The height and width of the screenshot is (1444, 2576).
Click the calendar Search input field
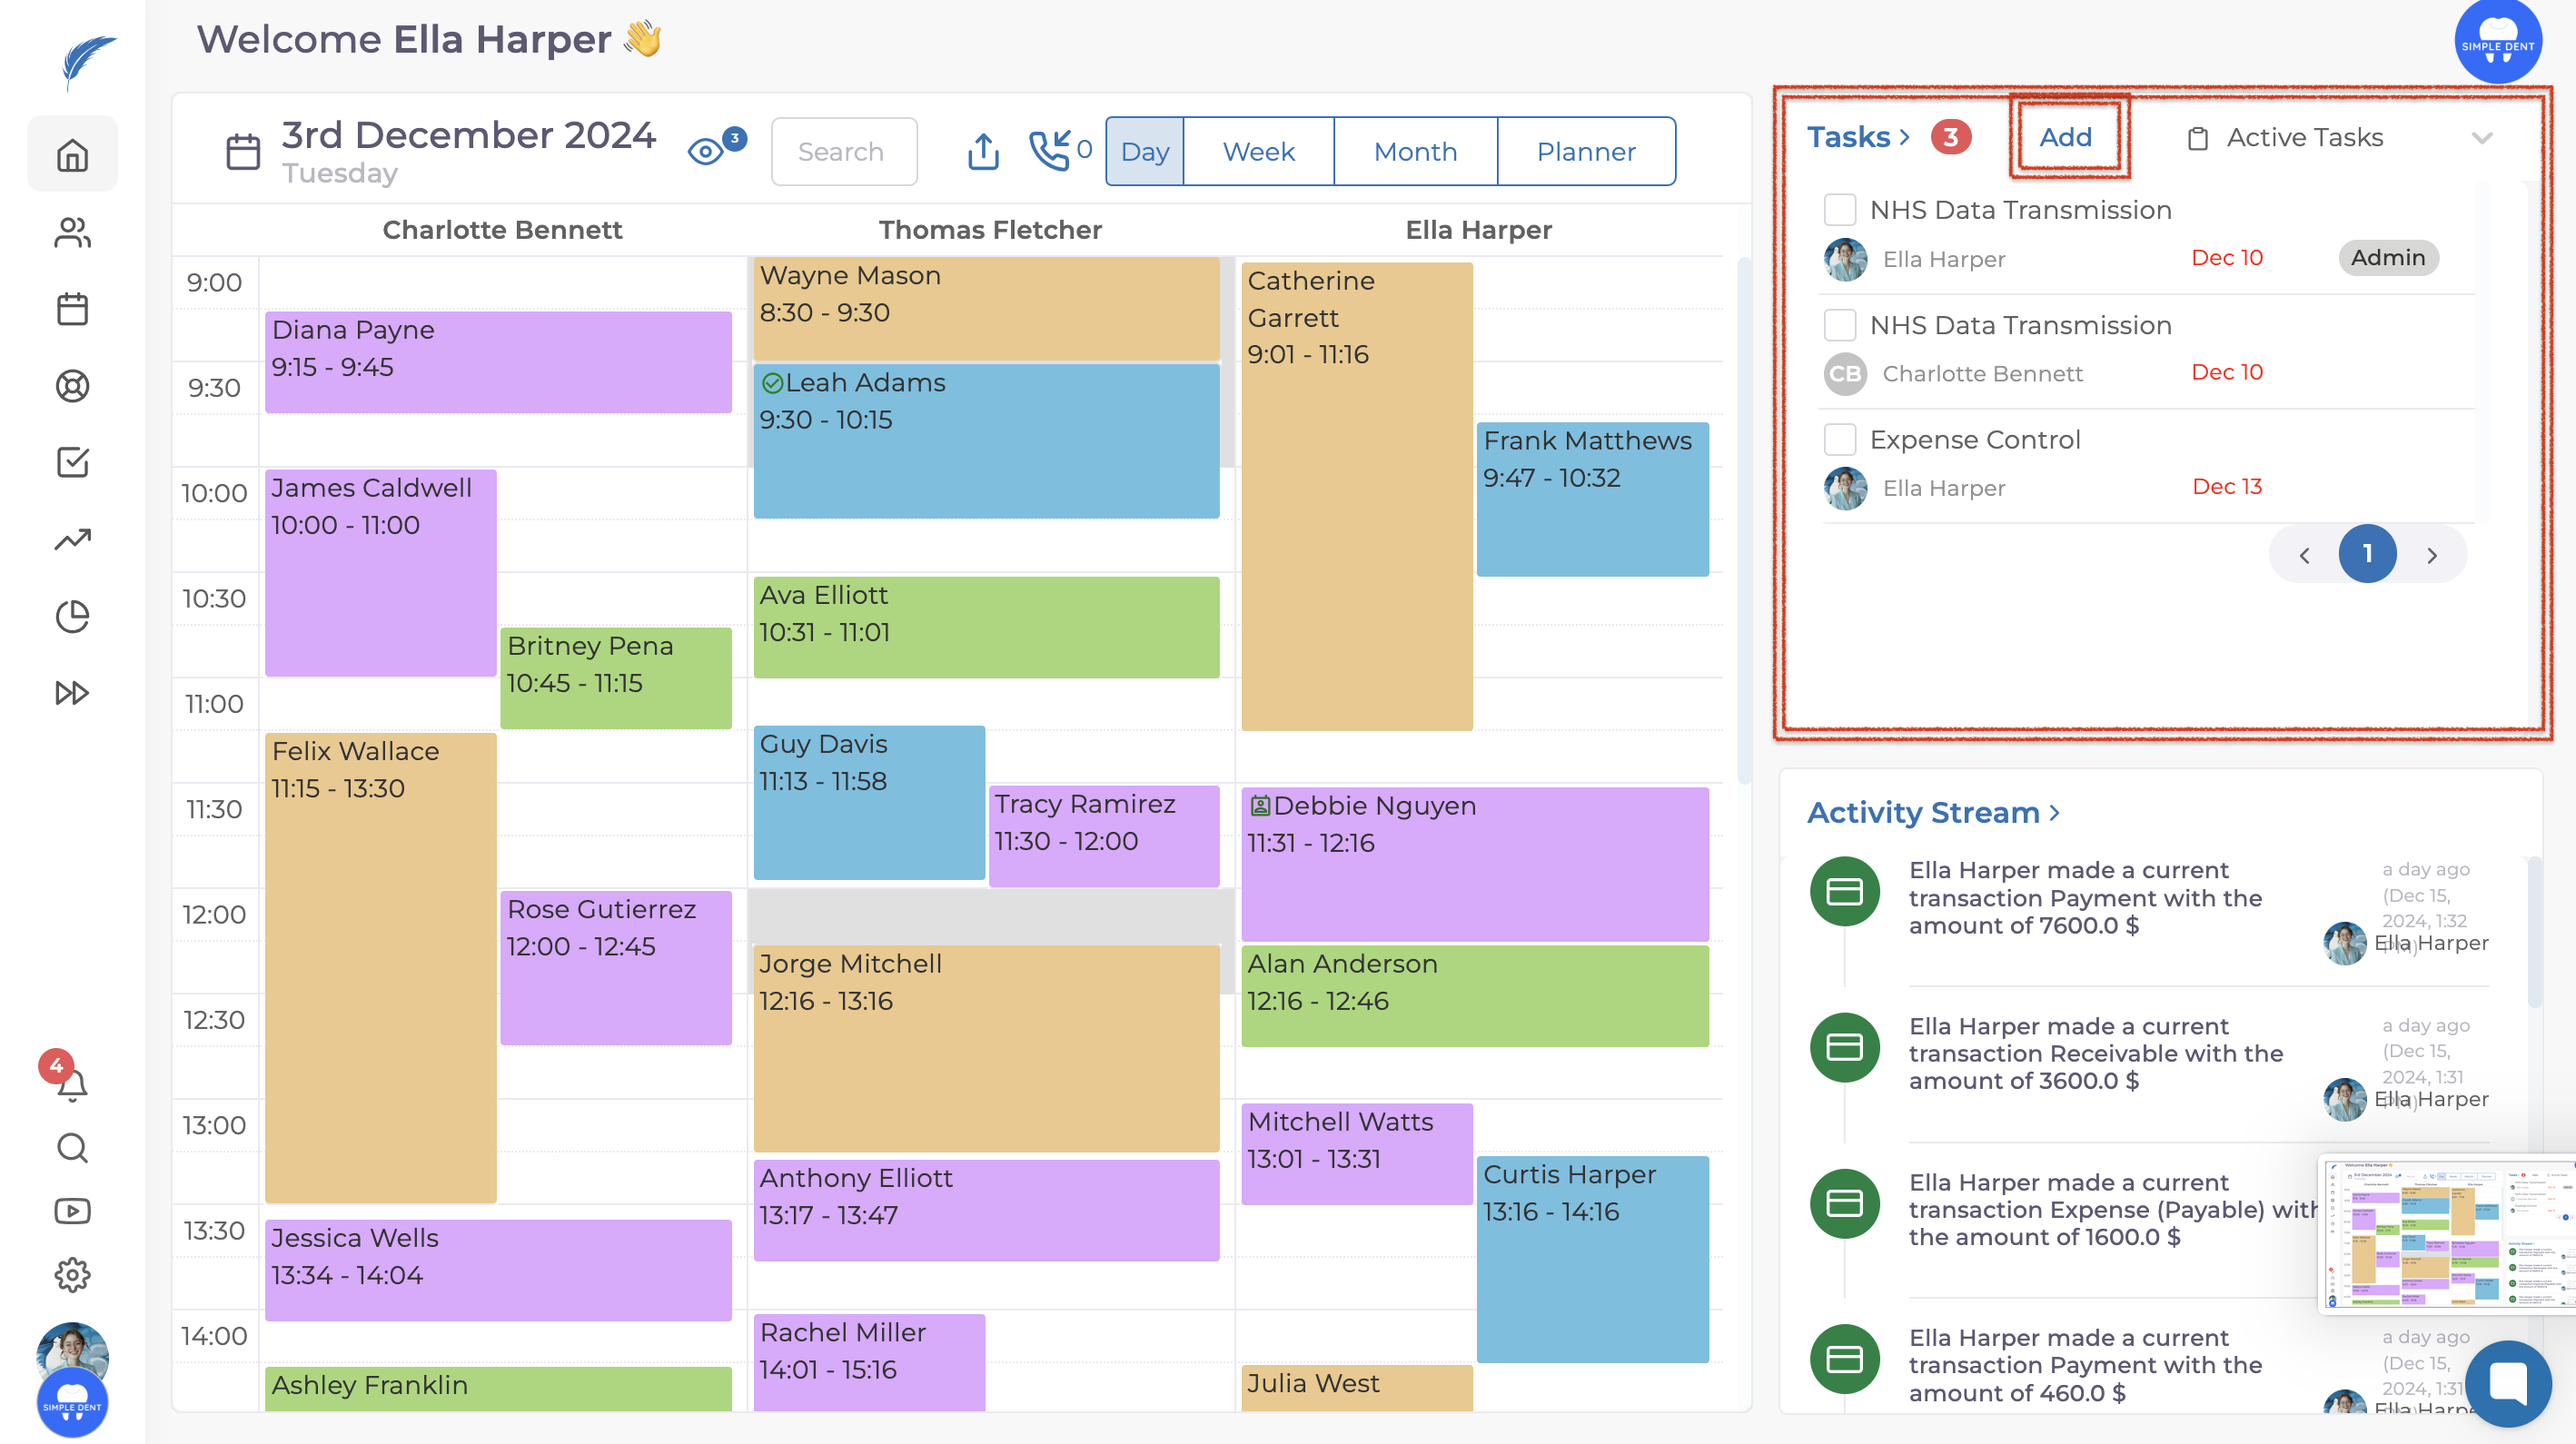(x=843, y=151)
